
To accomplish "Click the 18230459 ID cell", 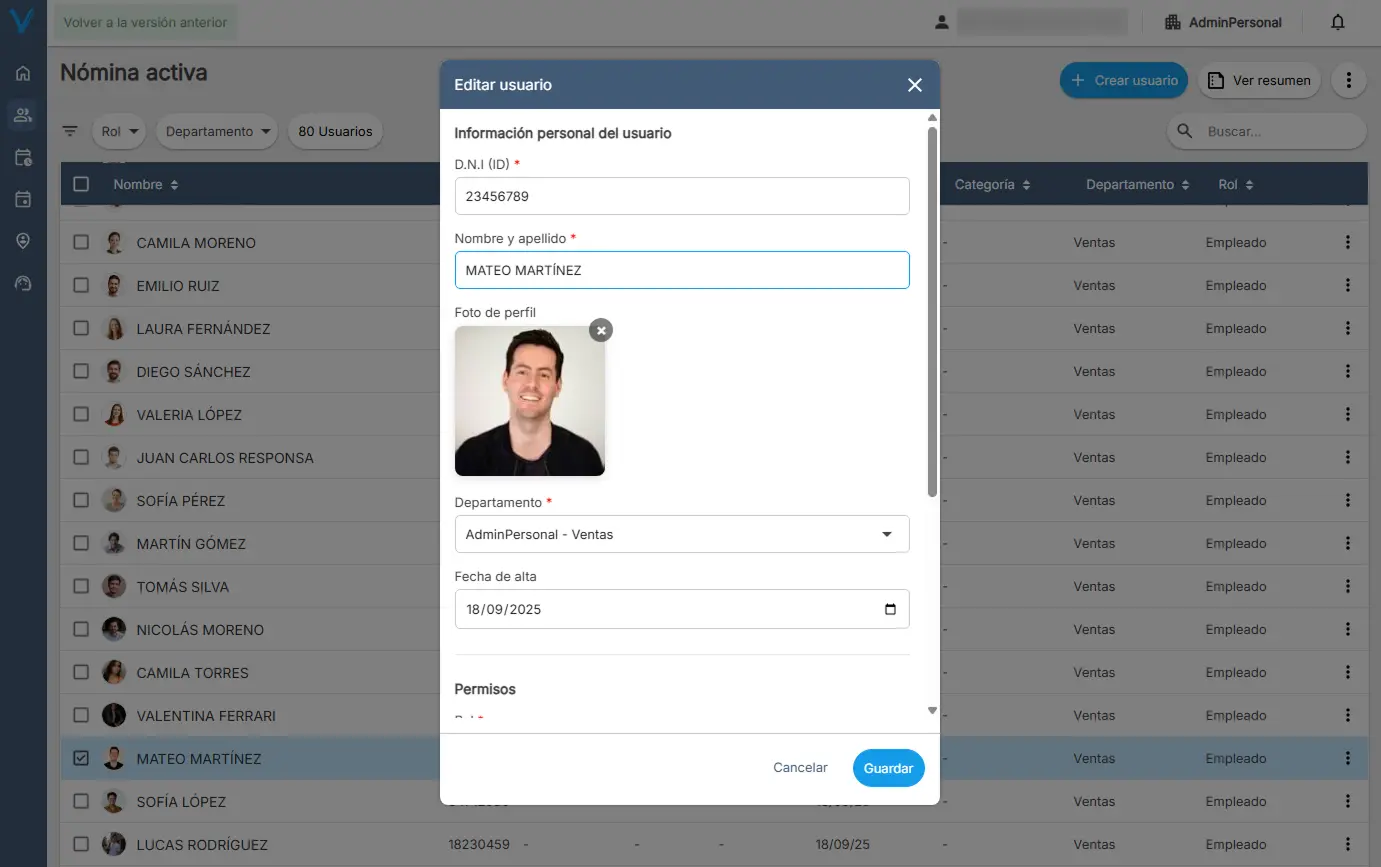I will pyautogui.click(x=479, y=844).
